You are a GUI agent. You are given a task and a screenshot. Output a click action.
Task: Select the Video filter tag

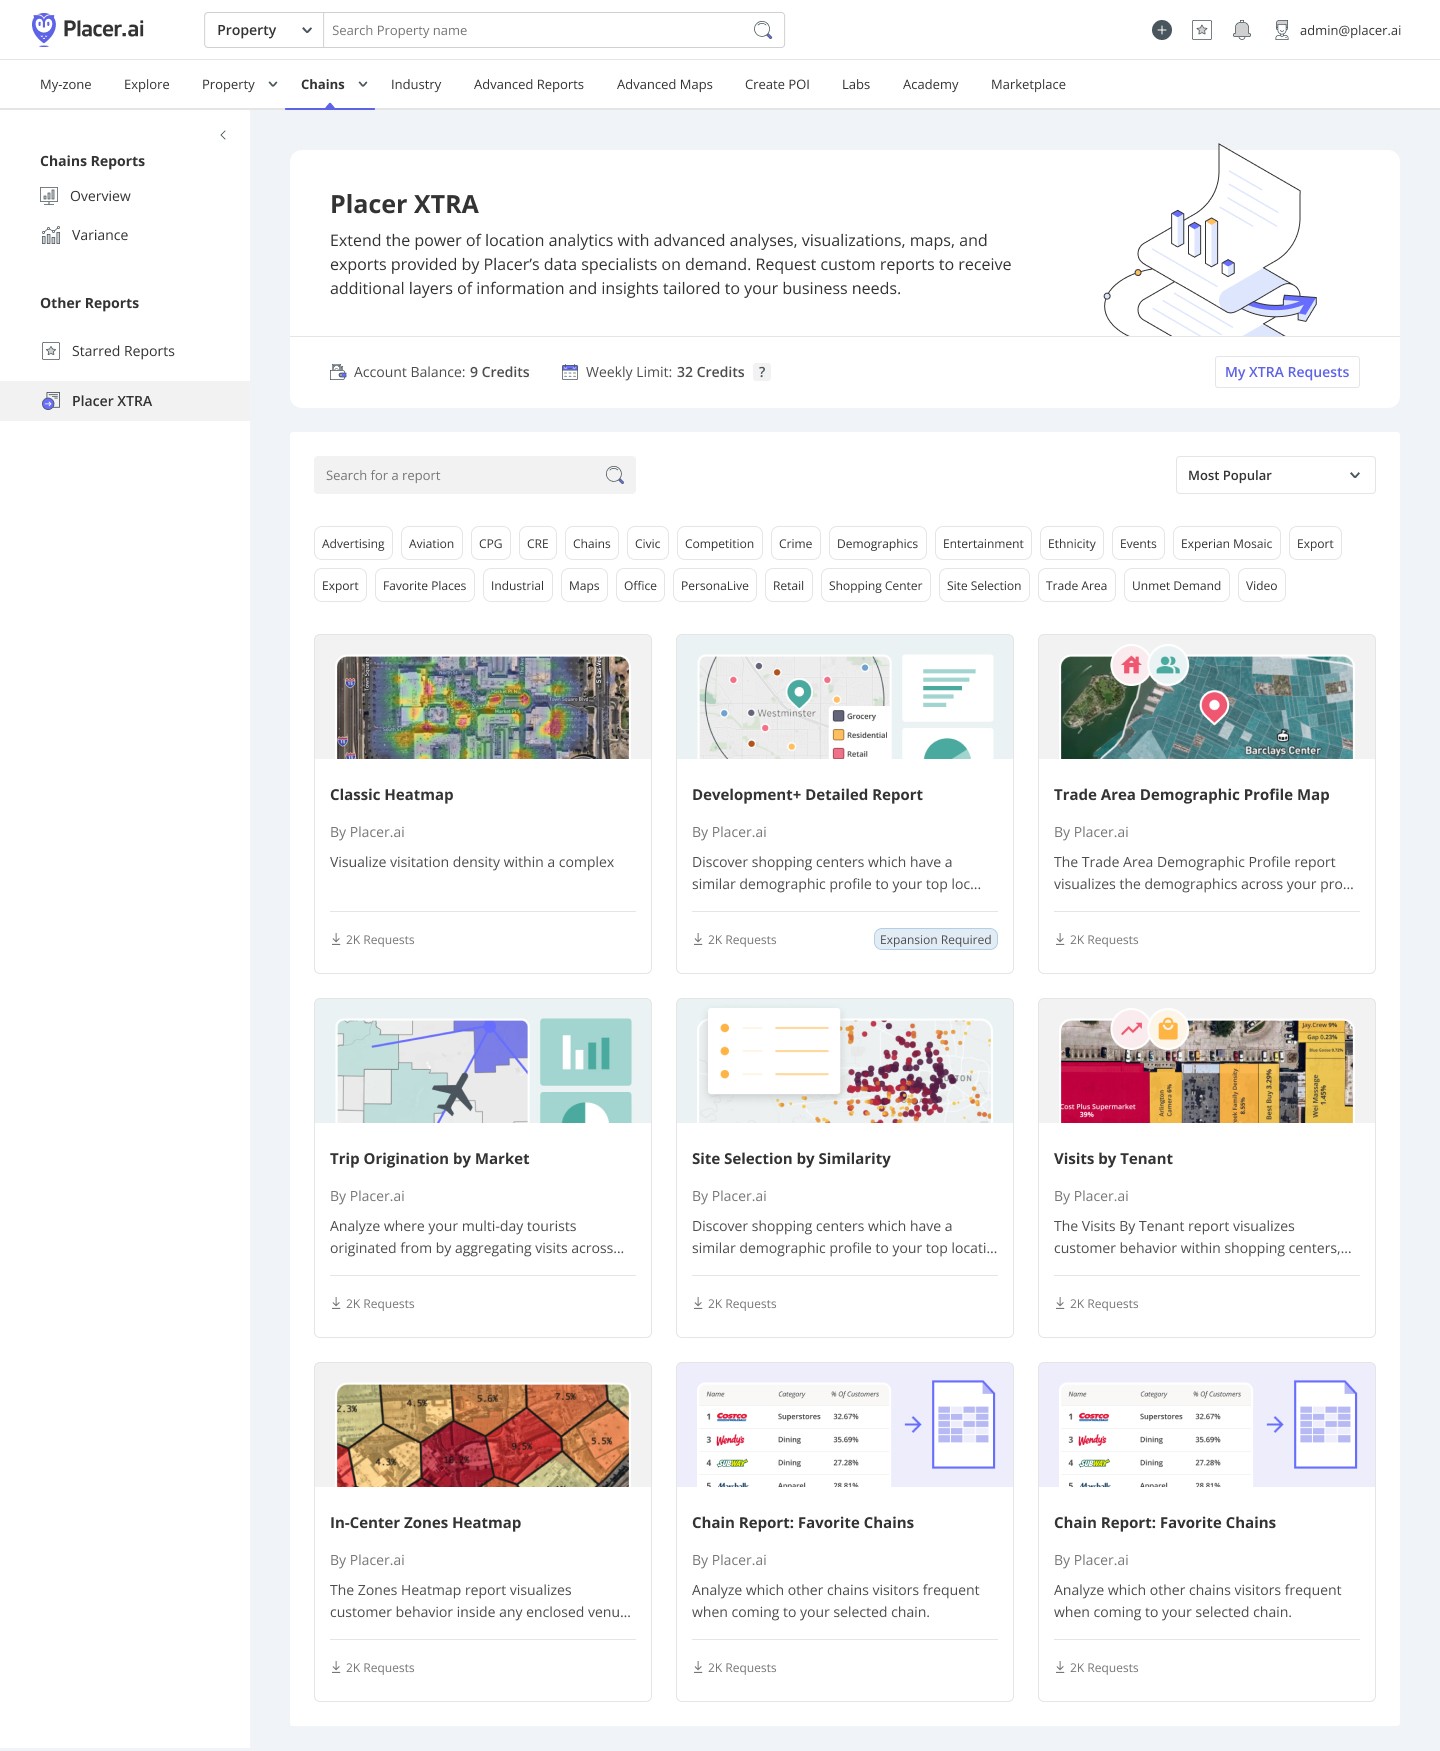pyautogui.click(x=1261, y=585)
